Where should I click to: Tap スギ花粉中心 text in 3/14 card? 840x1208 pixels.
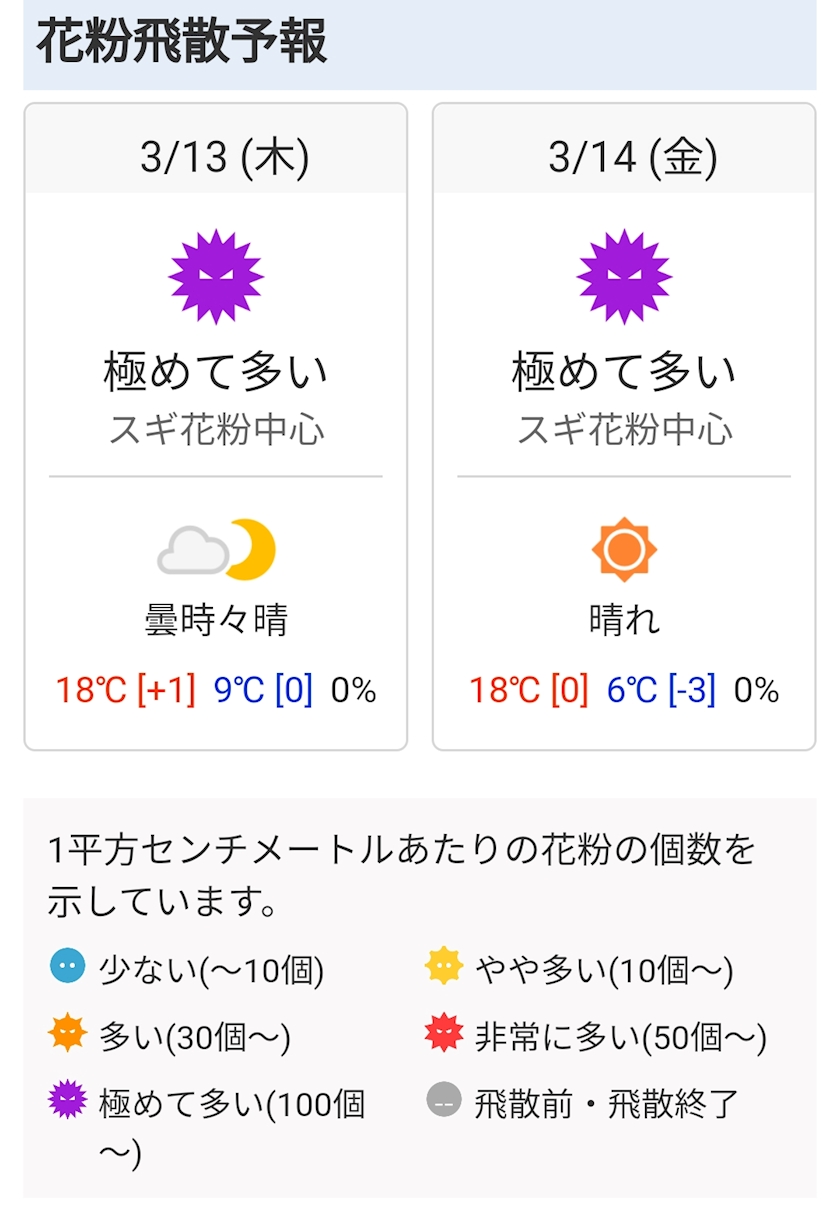click(624, 430)
